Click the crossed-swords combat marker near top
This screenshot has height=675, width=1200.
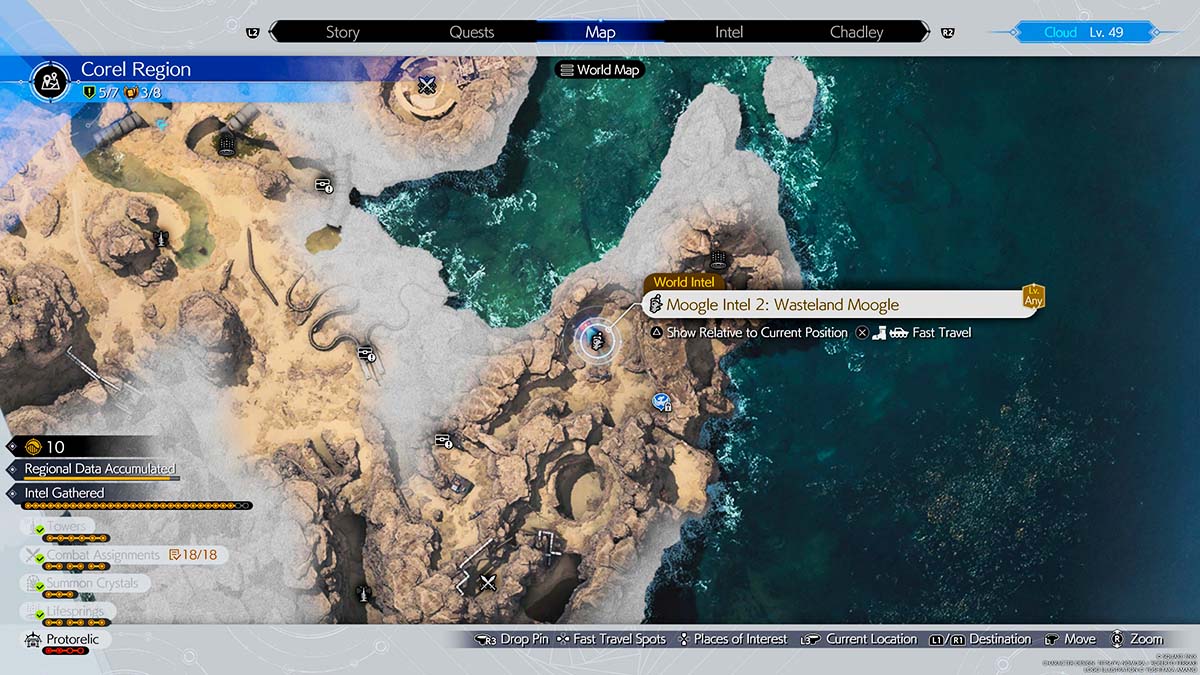point(427,85)
